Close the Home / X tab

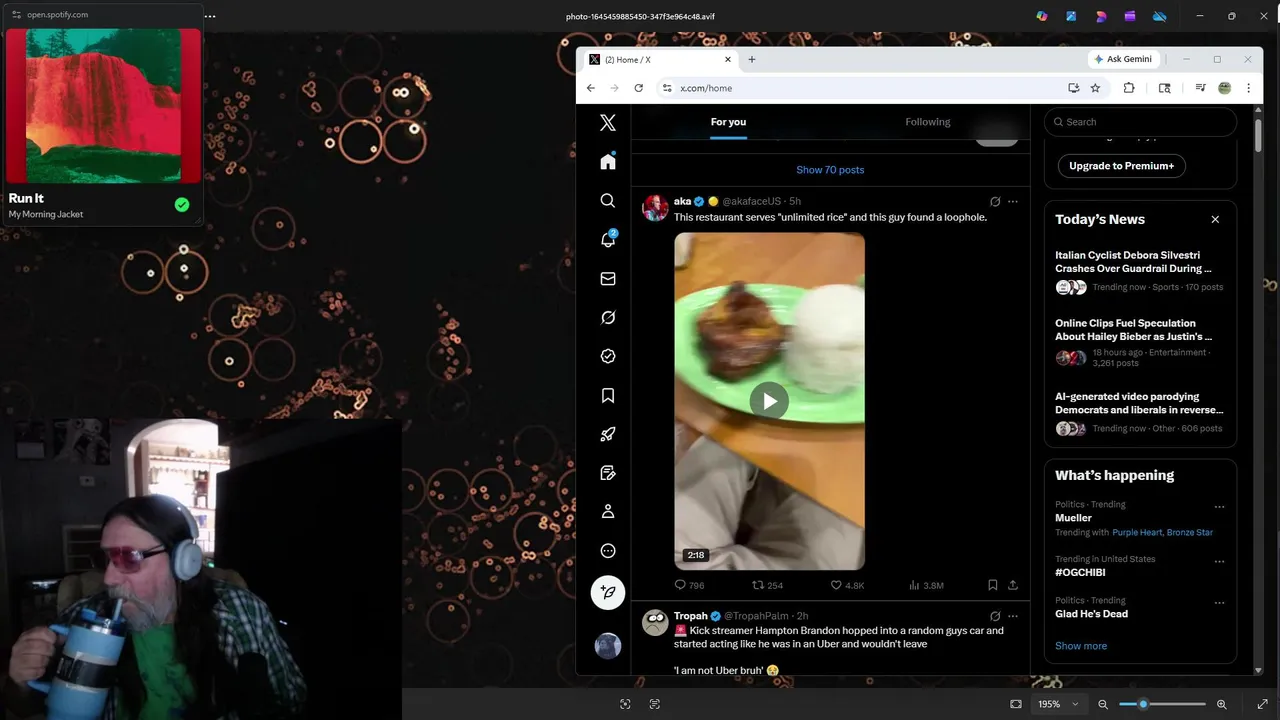point(728,59)
